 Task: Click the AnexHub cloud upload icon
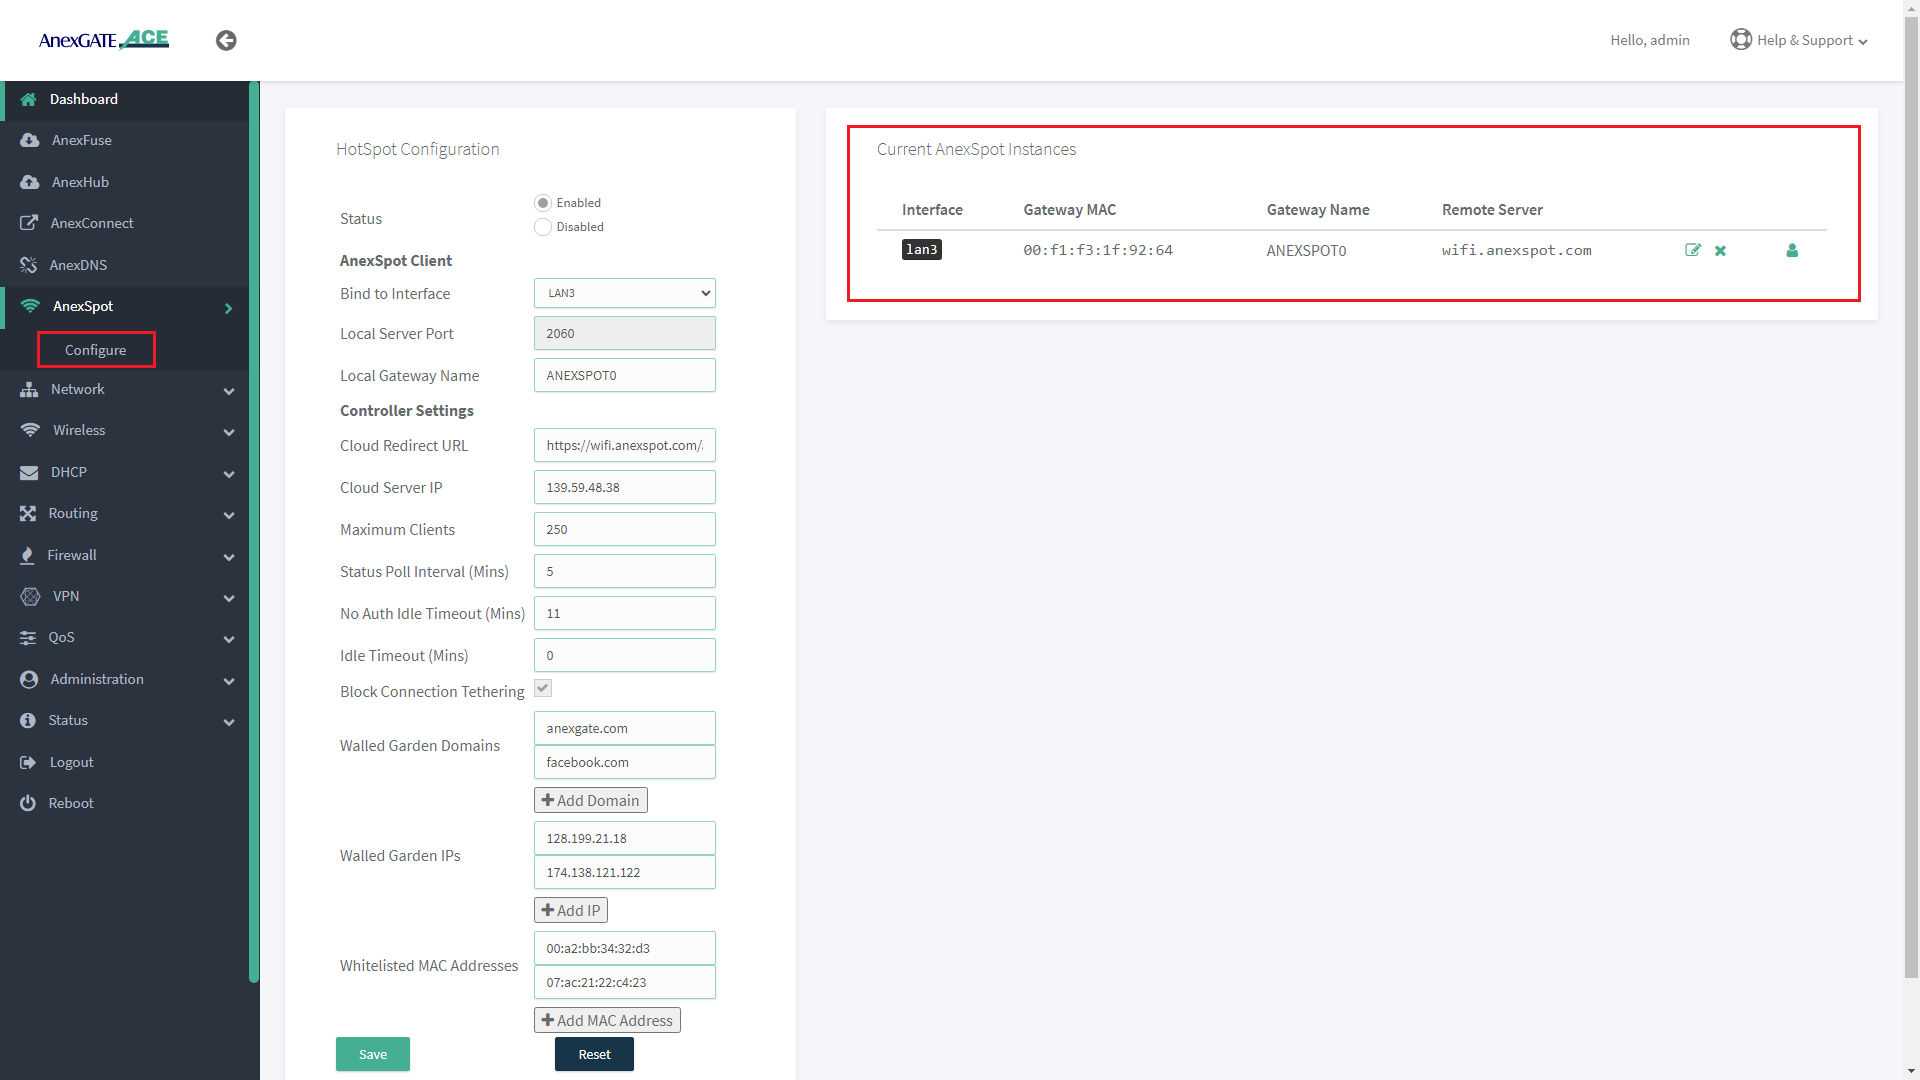30,182
